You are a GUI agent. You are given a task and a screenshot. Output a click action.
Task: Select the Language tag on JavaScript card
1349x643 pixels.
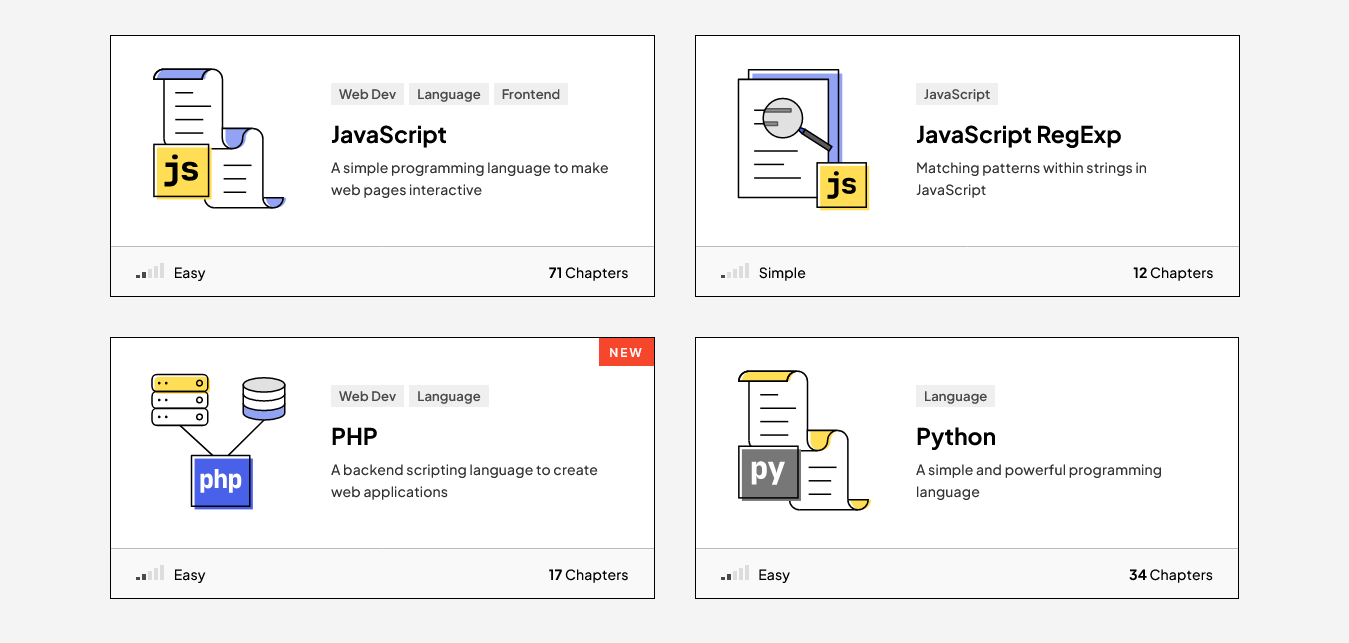click(x=448, y=94)
